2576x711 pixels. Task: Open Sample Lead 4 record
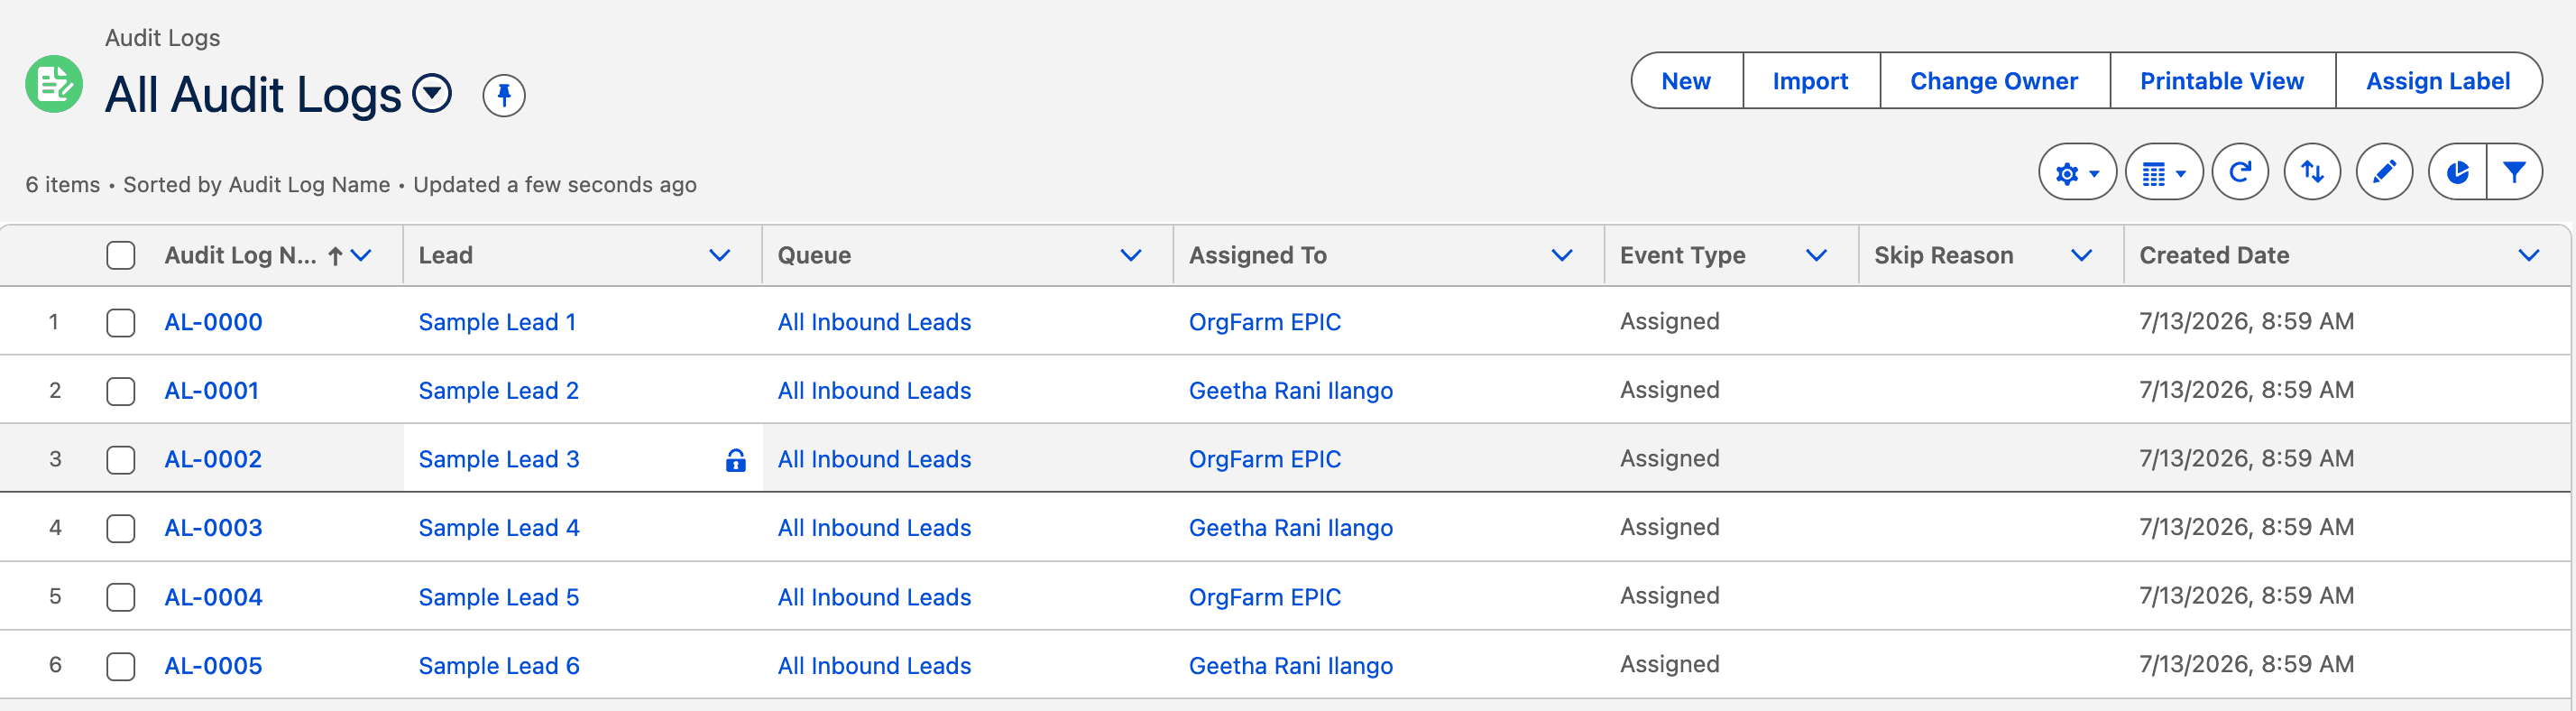pyautogui.click(x=498, y=527)
